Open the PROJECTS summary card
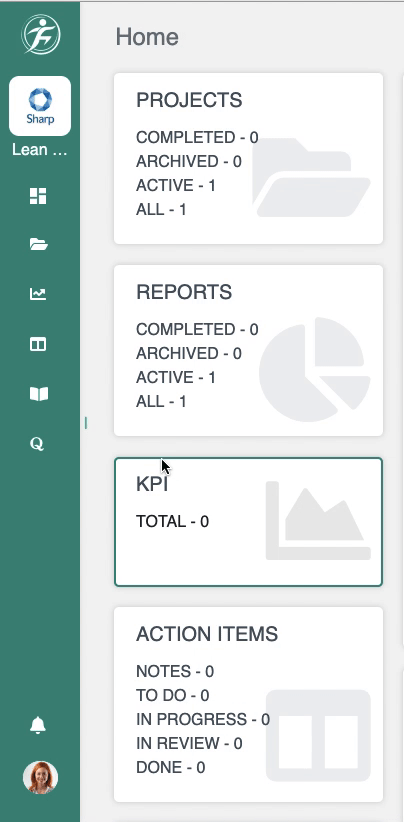The image size is (404, 822). point(248,158)
